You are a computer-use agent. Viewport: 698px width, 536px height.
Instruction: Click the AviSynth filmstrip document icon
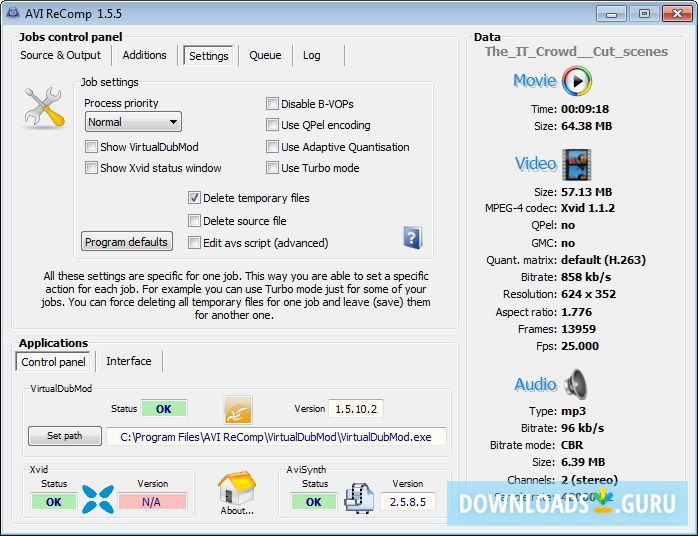359,499
